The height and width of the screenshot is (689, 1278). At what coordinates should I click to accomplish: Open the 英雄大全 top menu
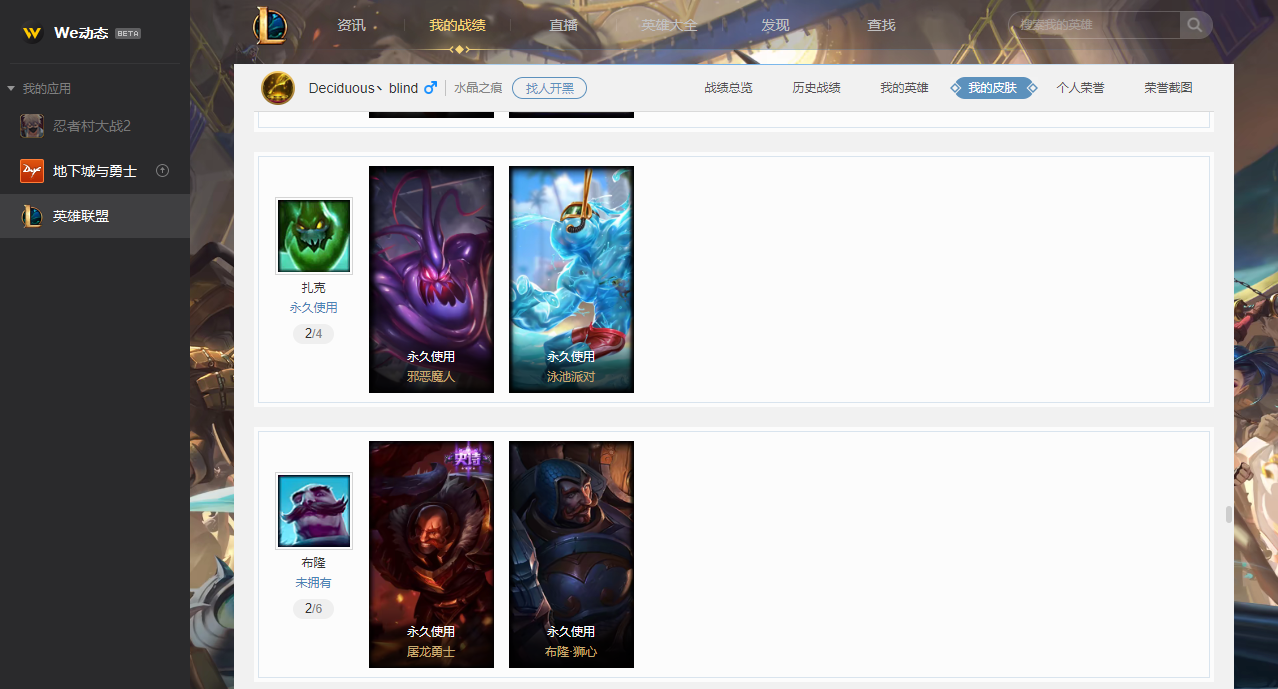(x=669, y=25)
